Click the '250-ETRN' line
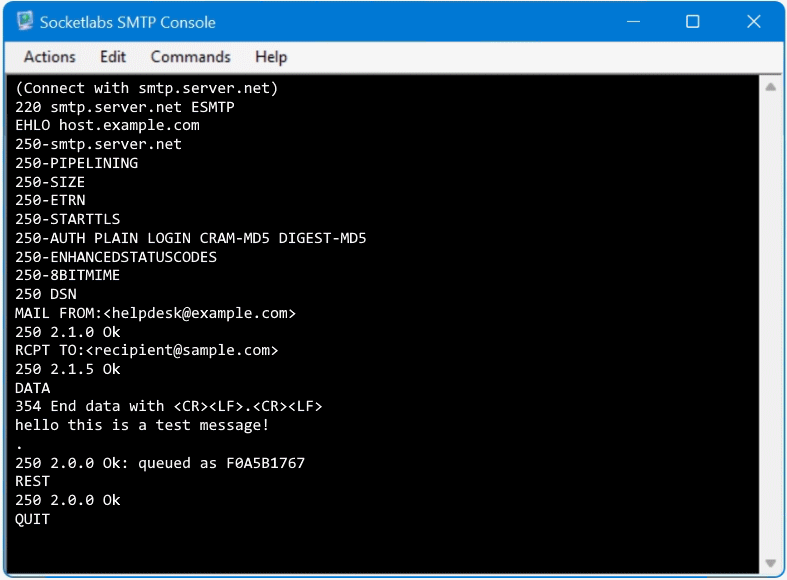The height and width of the screenshot is (580, 787). click(x=50, y=200)
